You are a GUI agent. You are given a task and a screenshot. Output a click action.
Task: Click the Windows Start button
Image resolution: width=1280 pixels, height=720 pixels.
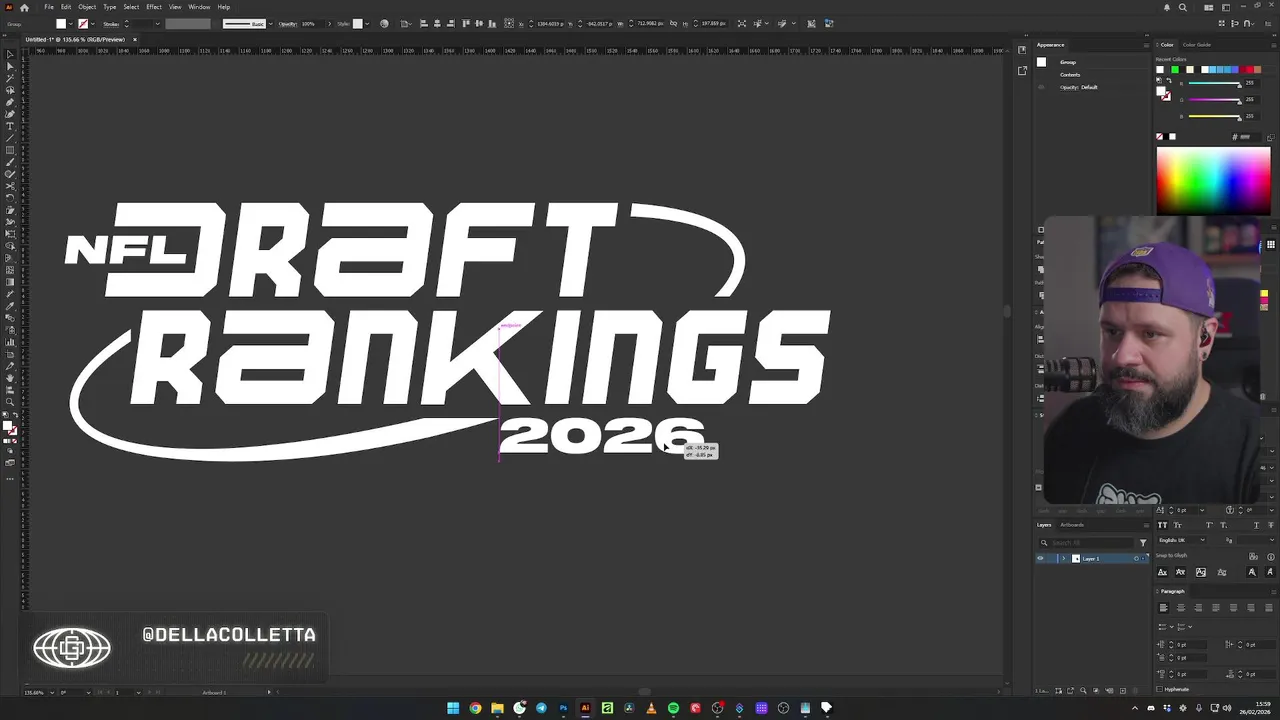(453, 708)
